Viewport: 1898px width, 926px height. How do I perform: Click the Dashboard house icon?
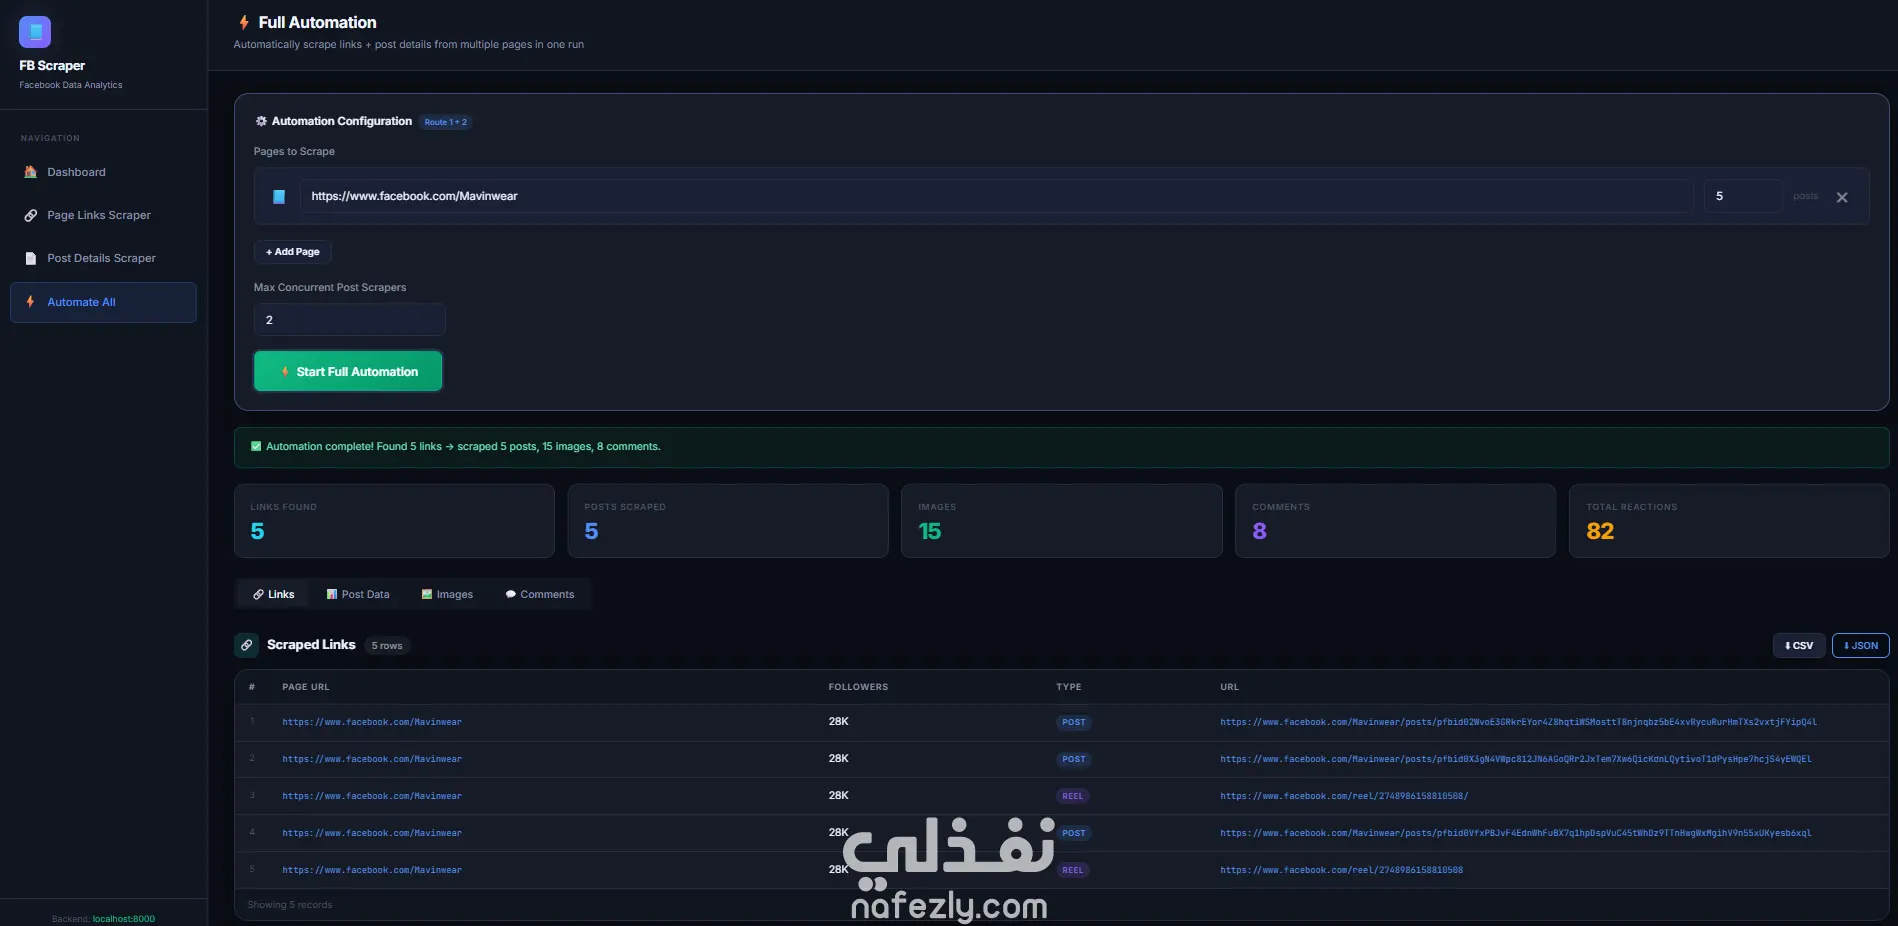(31, 172)
